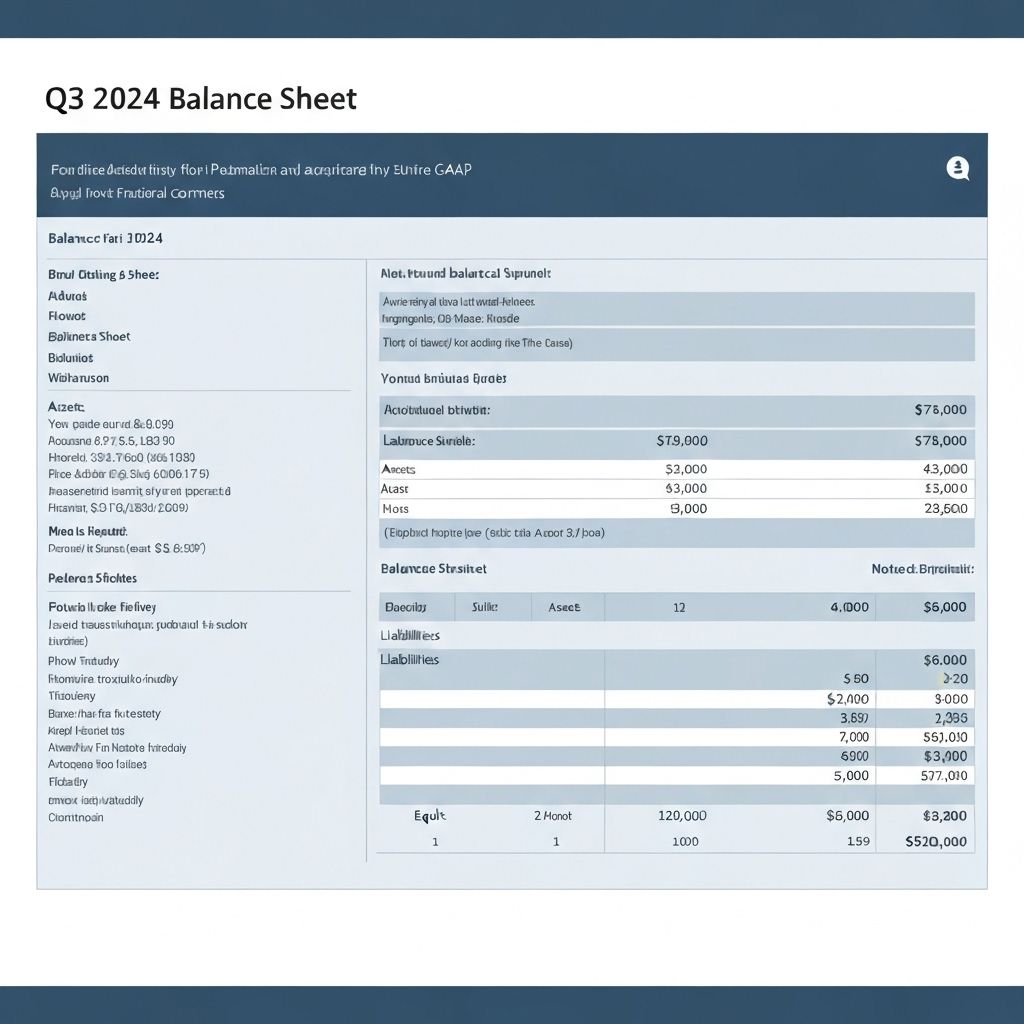Open the Tfiaoveny sidebar link
The image size is (1024, 1024).
pos(72,696)
